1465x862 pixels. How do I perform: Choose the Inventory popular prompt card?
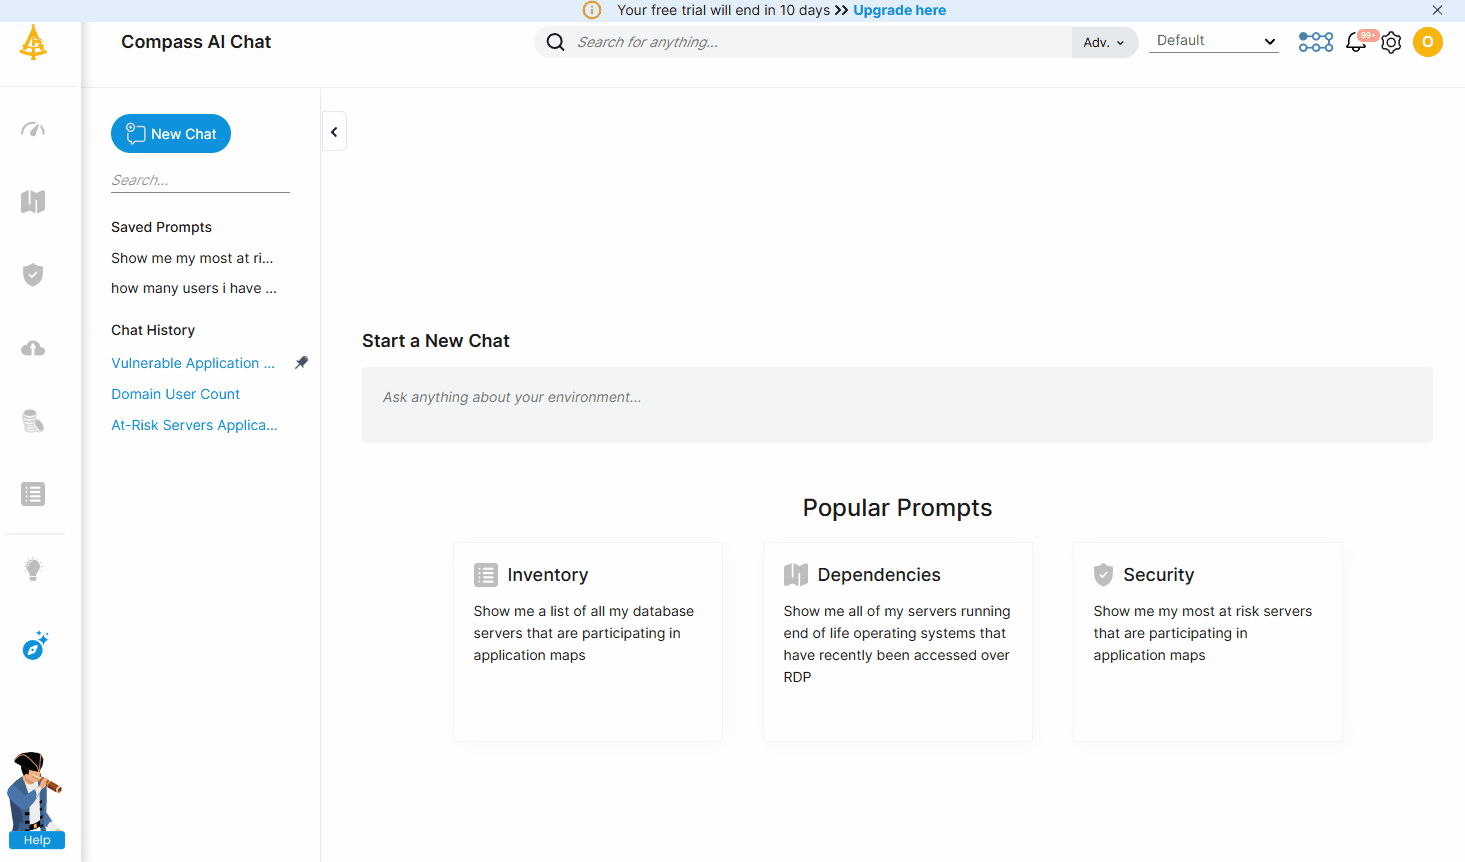[588, 642]
